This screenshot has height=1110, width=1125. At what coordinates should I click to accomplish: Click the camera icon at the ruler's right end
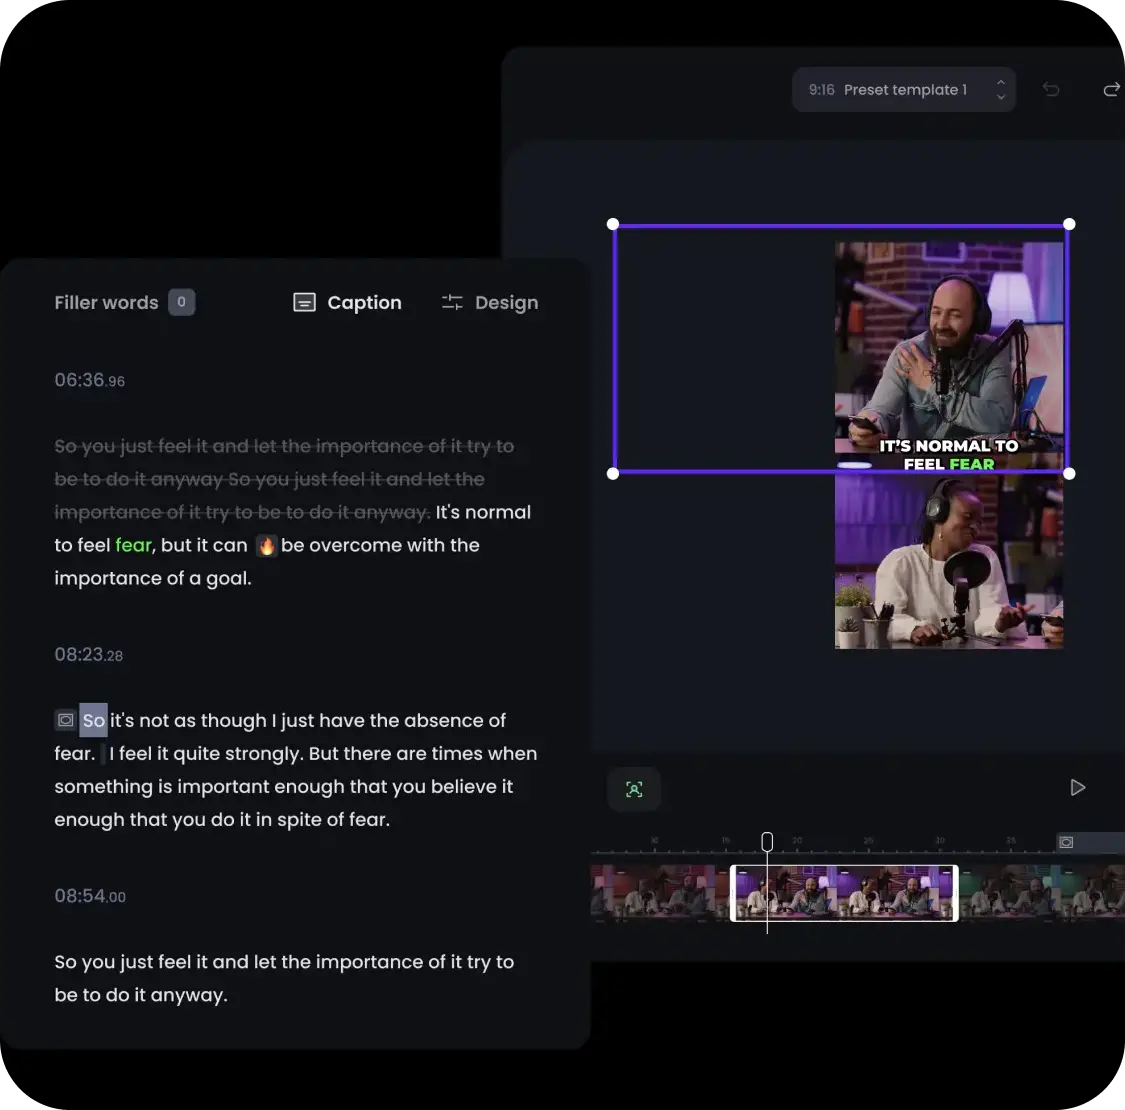[1066, 842]
